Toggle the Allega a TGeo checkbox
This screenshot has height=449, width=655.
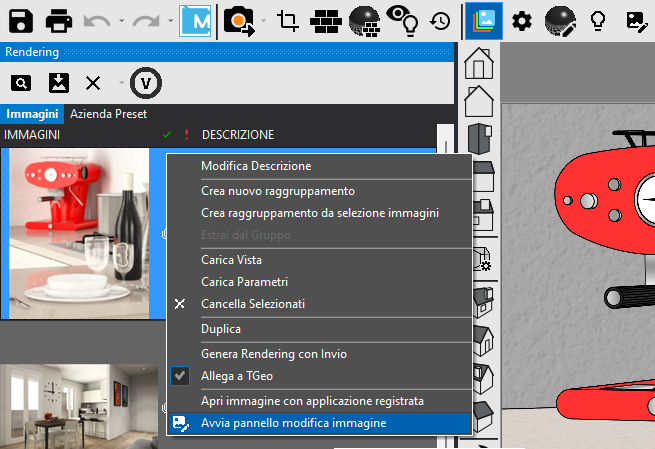pyautogui.click(x=180, y=376)
